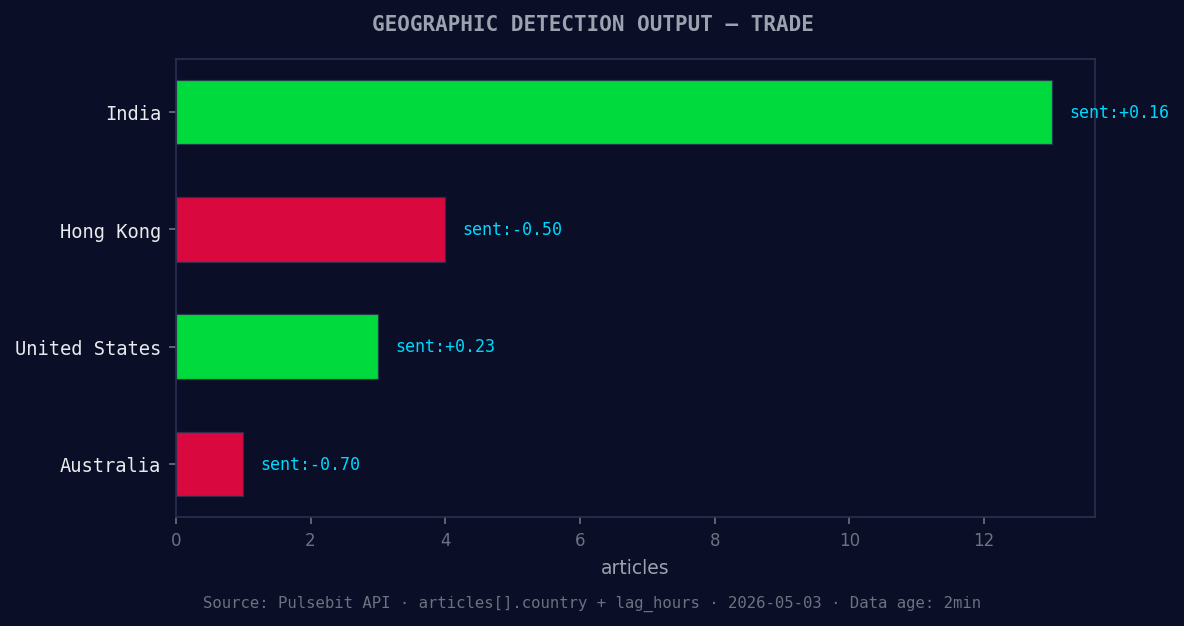Screen dimensions: 1184x626
Task: Click the 'sent:-0.50' annotation
Action: tap(512, 230)
